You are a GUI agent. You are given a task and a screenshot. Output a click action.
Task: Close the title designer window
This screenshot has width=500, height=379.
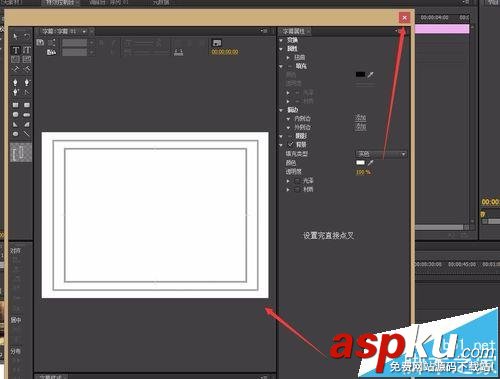[404, 18]
